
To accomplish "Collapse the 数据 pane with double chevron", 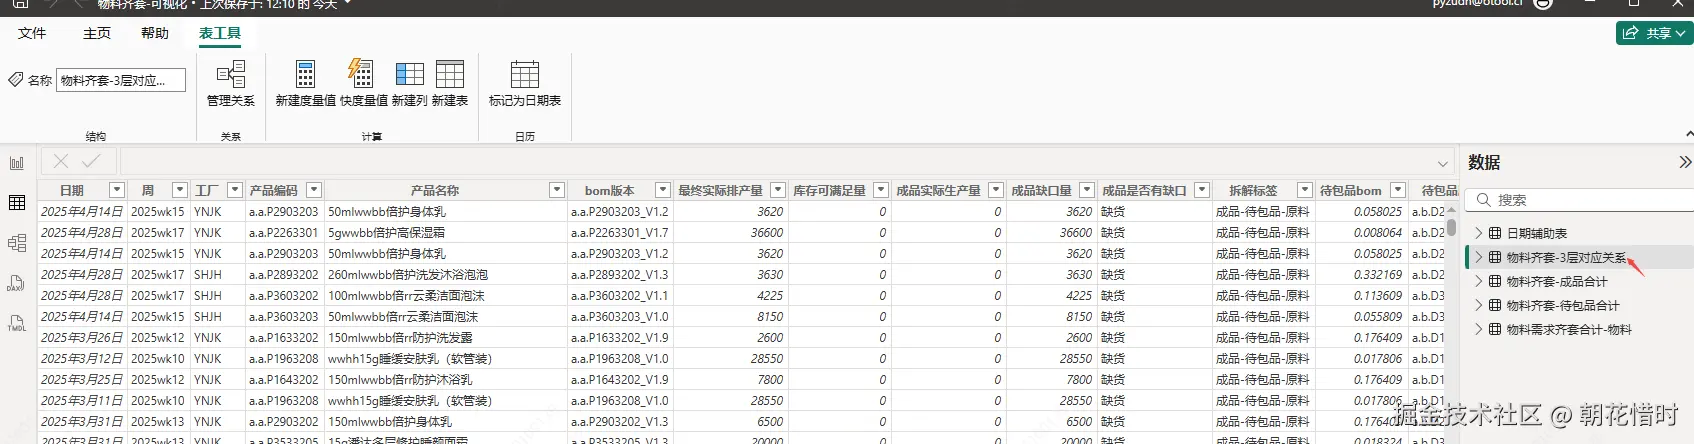I will (1685, 162).
